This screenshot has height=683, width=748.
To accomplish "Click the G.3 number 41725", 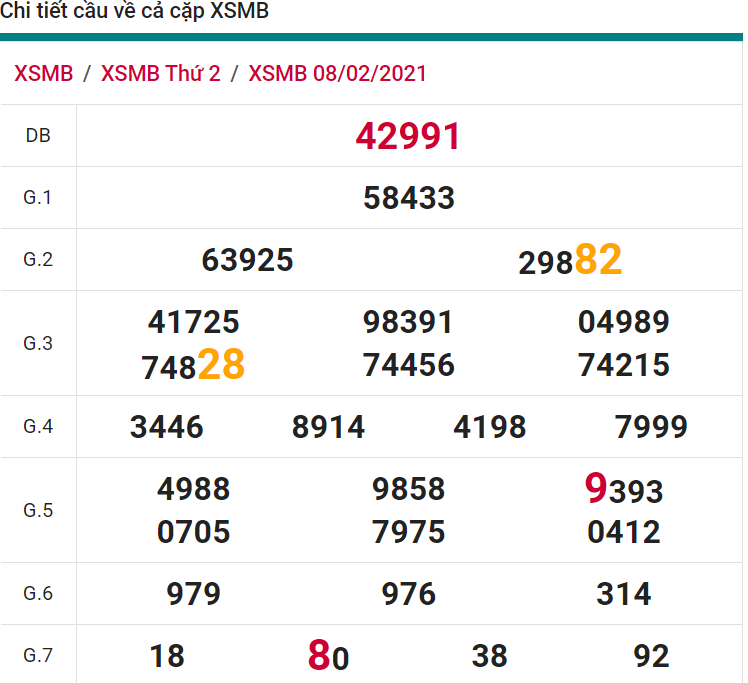I will [193, 322].
